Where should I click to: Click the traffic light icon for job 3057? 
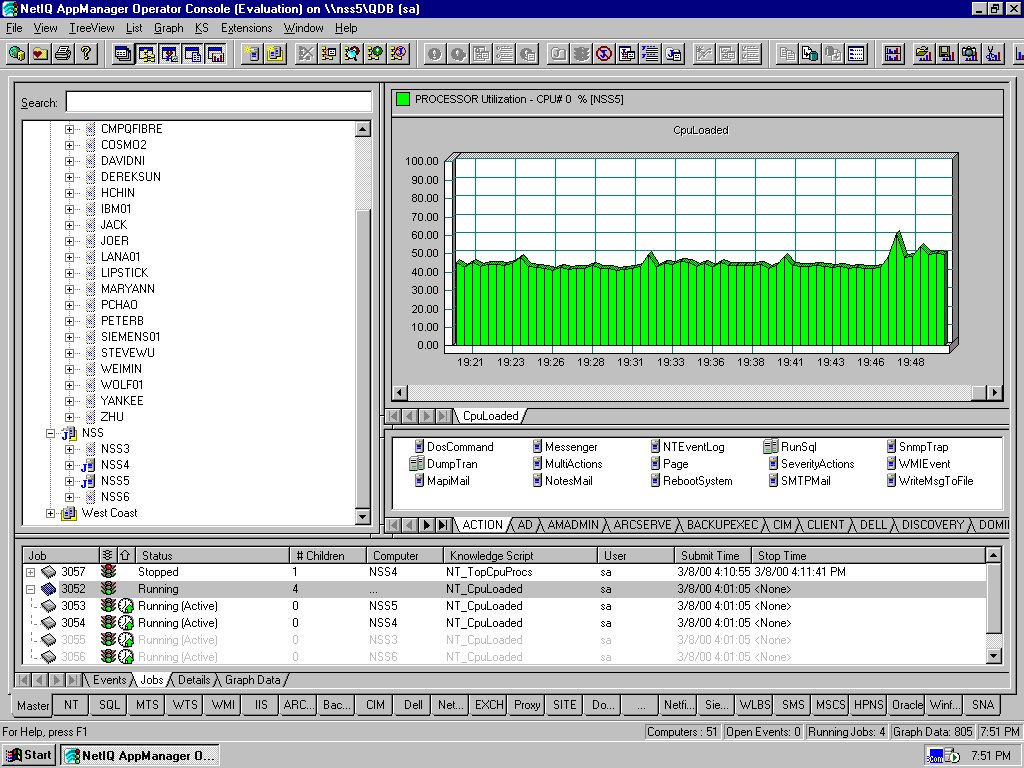(108, 572)
